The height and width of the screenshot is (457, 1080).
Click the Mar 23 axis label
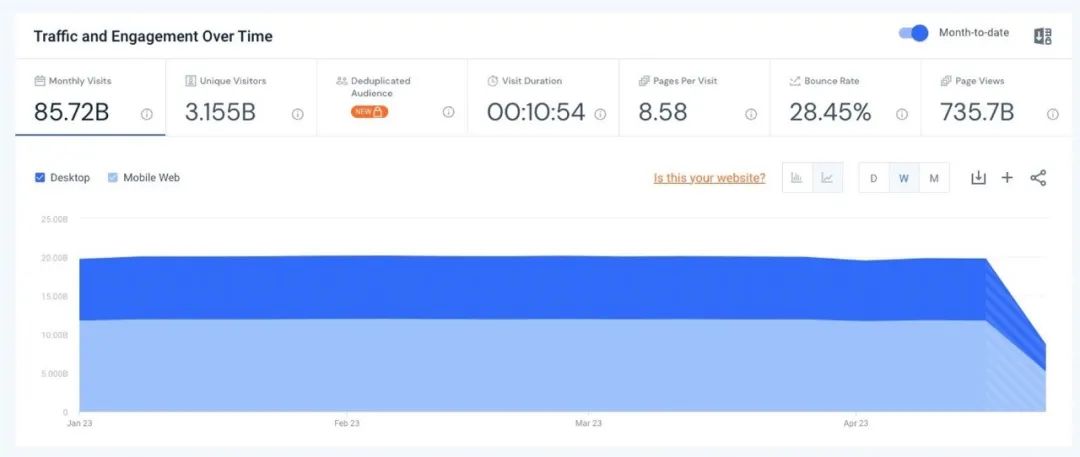[588, 423]
